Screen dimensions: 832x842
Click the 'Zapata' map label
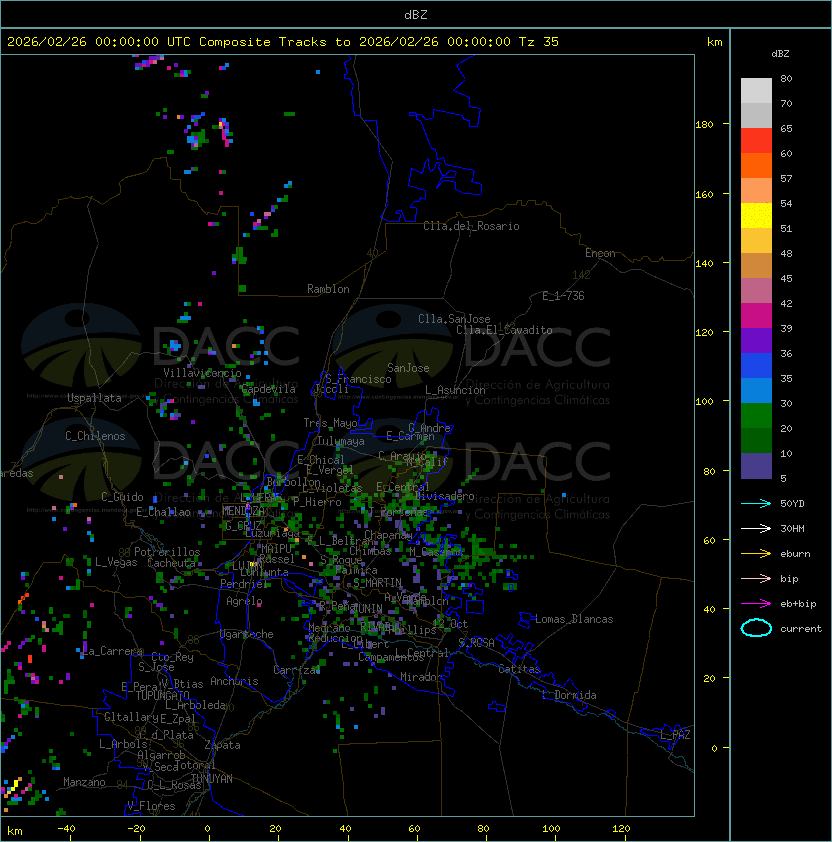click(222, 745)
